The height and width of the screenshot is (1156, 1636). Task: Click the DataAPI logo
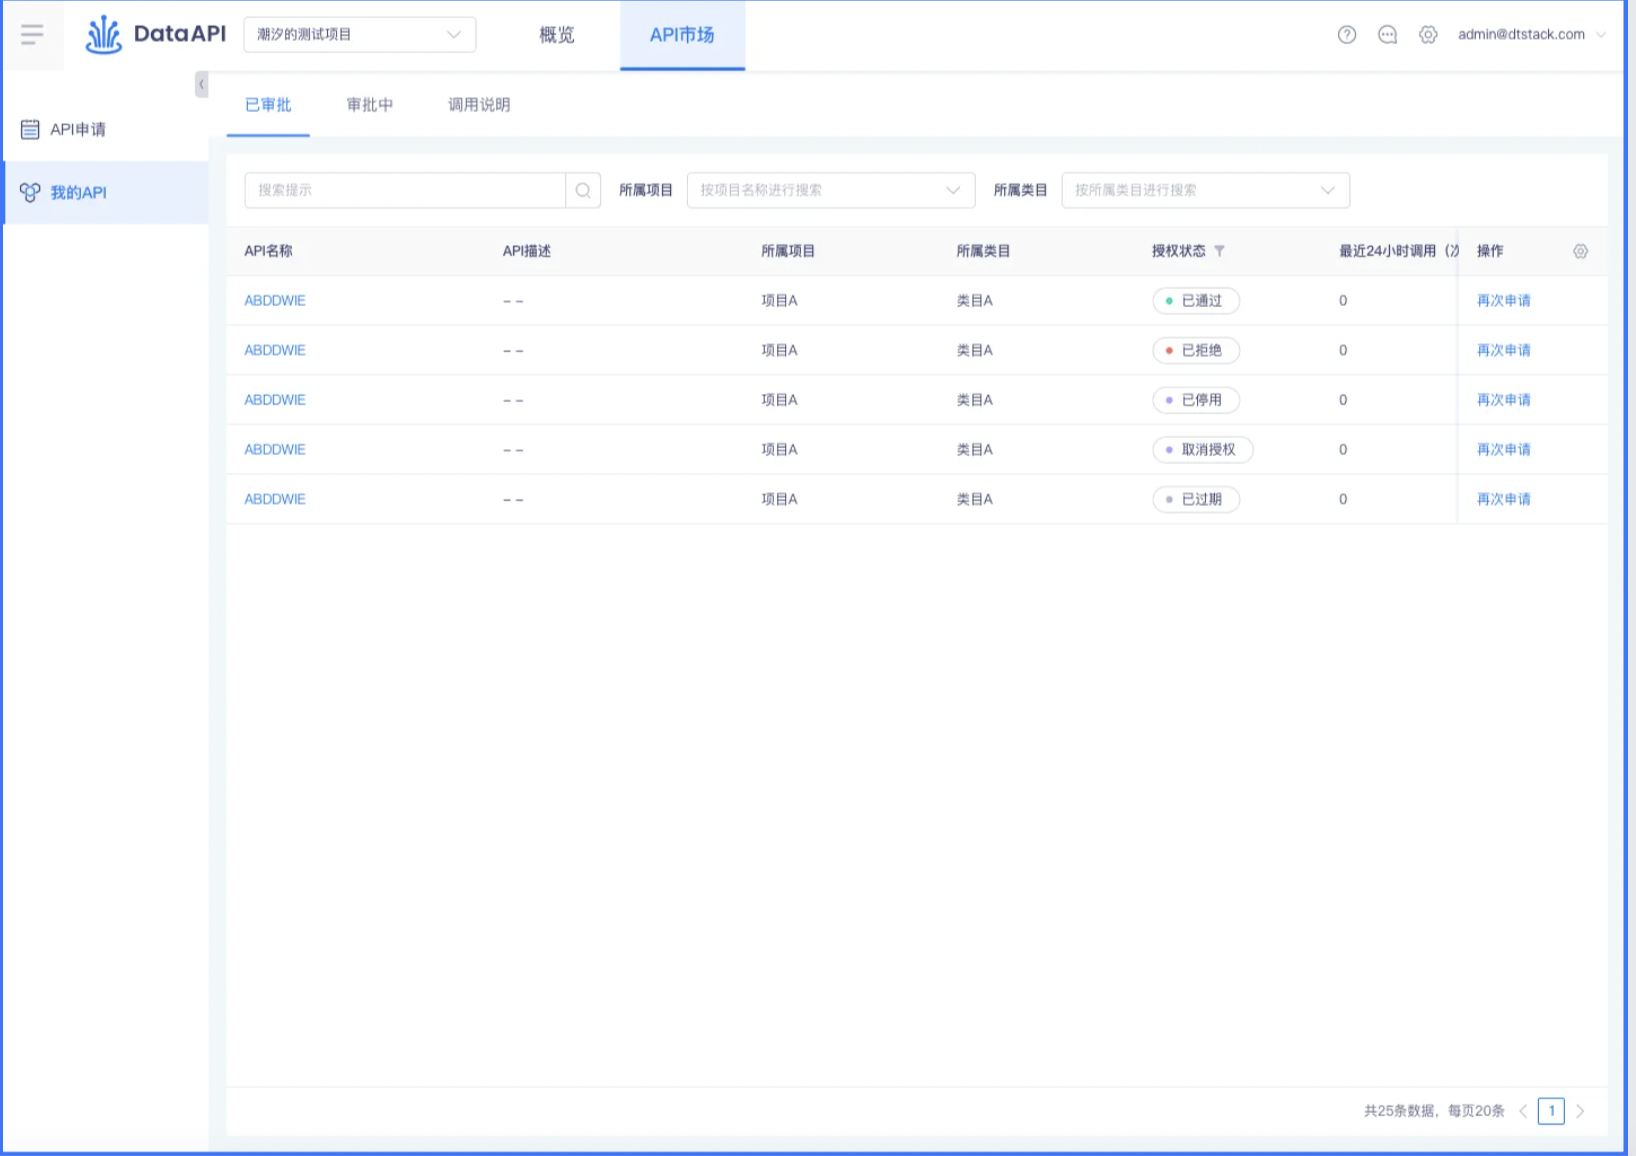point(156,35)
